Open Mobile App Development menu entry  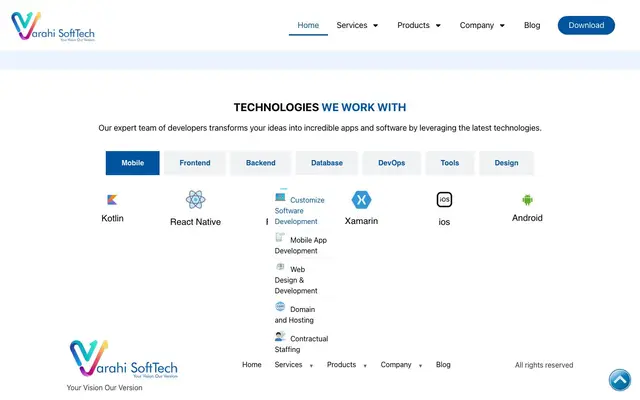click(301, 244)
